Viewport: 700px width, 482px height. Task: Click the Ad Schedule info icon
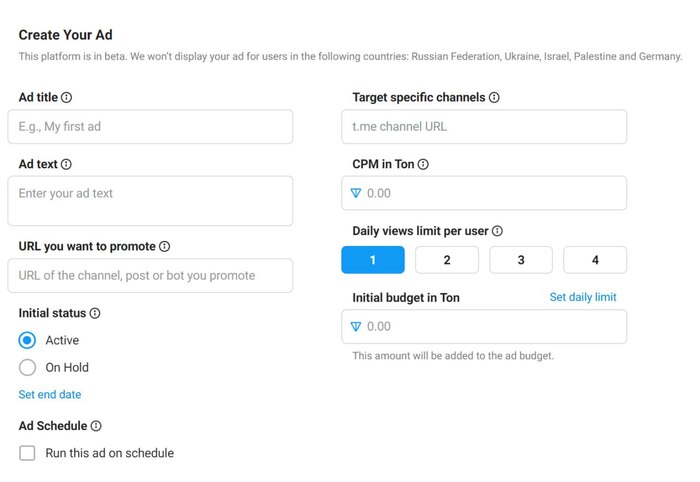click(96, 426)
